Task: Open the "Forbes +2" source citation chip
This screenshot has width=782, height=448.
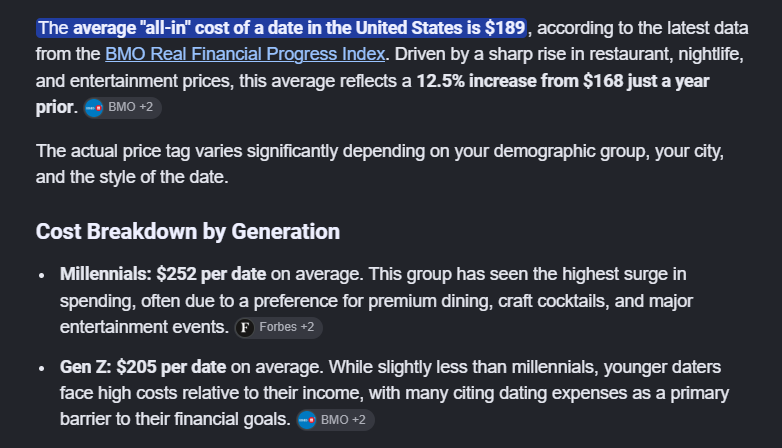Action: (x=279, y=328)
